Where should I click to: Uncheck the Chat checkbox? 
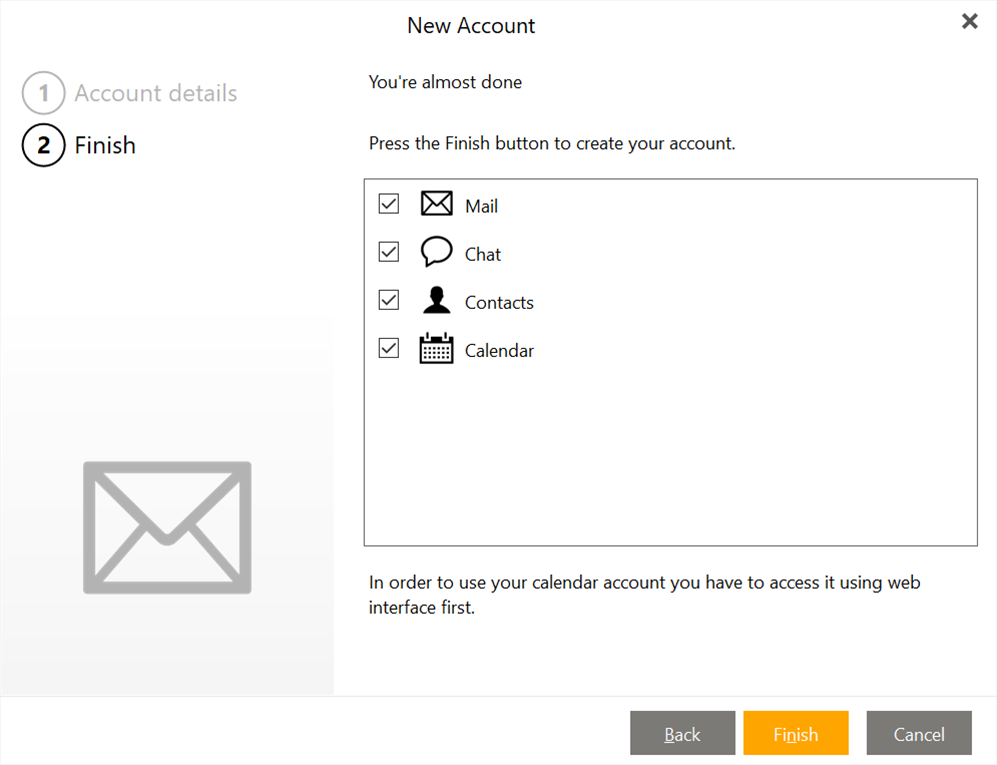coord(388,252)
